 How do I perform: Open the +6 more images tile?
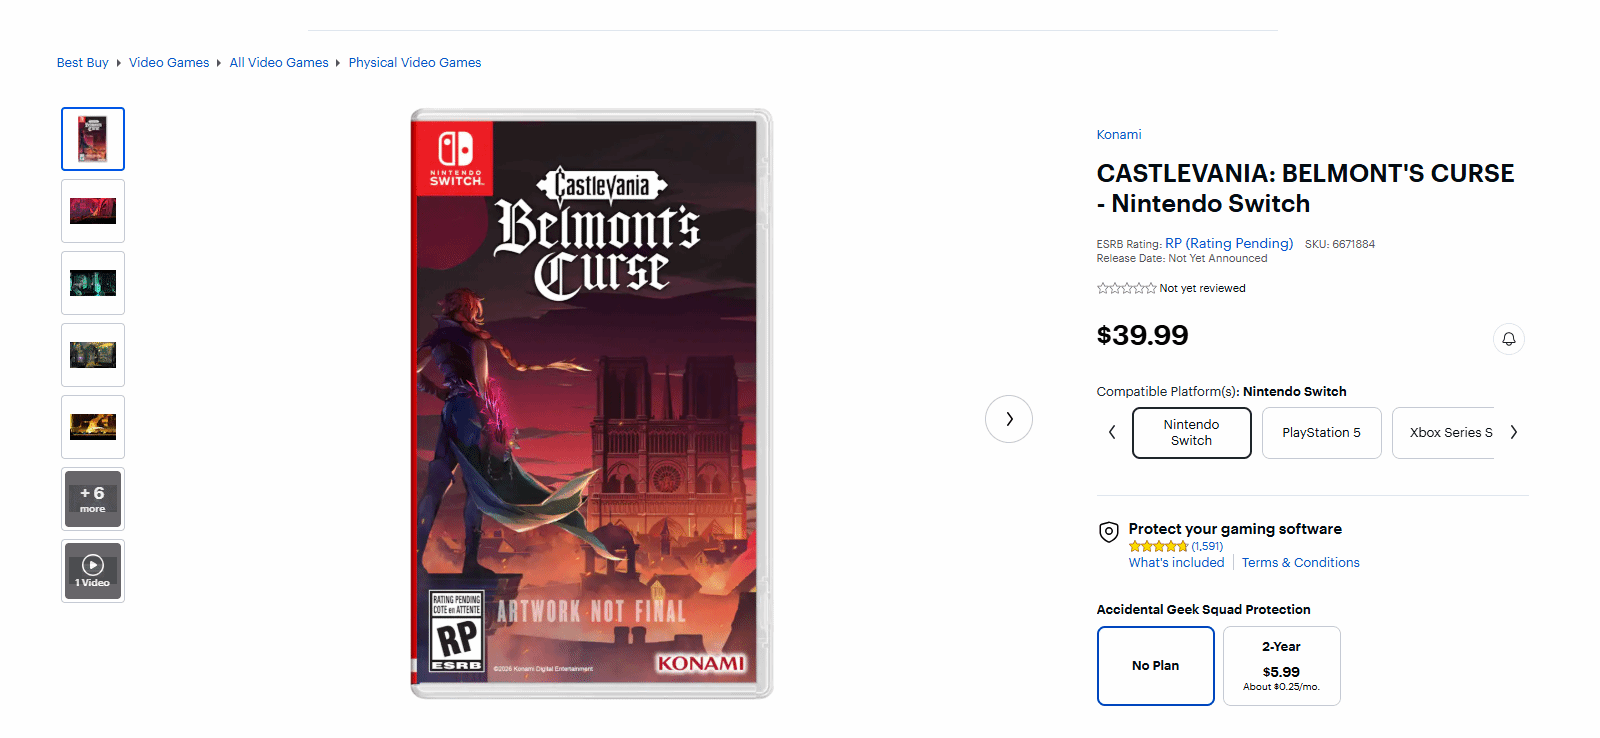coord(93,499)
